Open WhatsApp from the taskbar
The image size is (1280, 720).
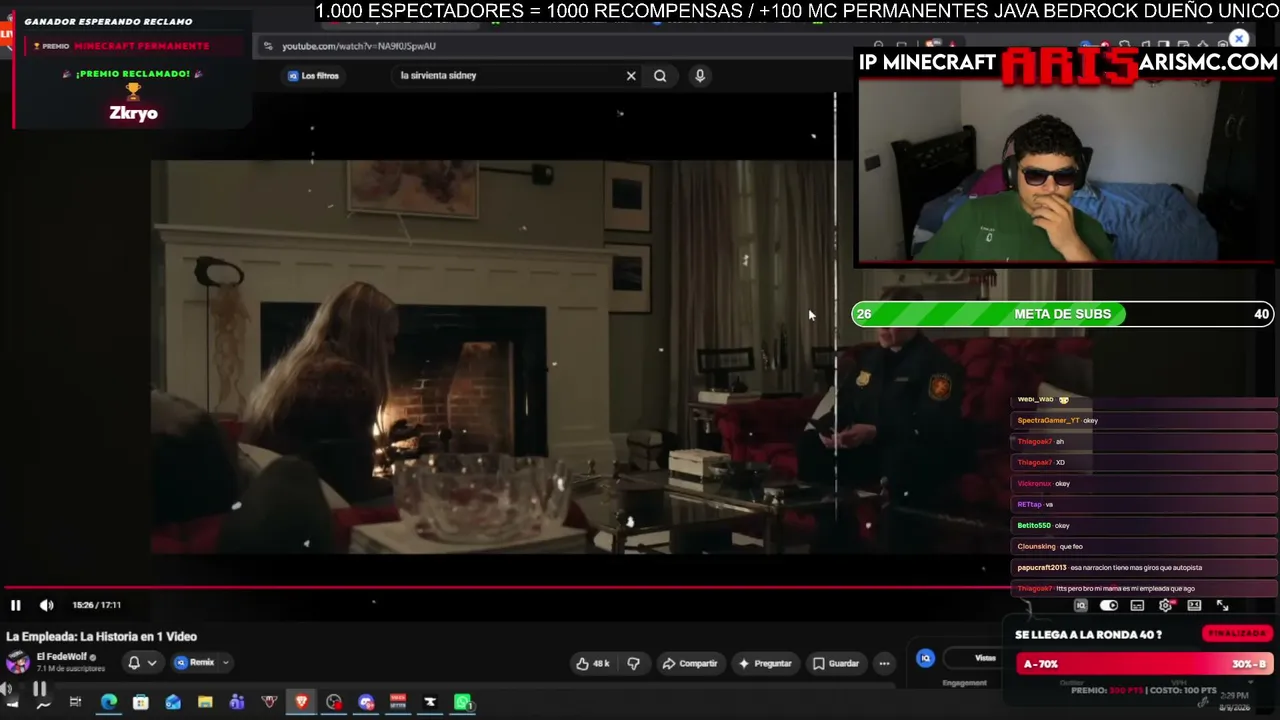[463, 702]
